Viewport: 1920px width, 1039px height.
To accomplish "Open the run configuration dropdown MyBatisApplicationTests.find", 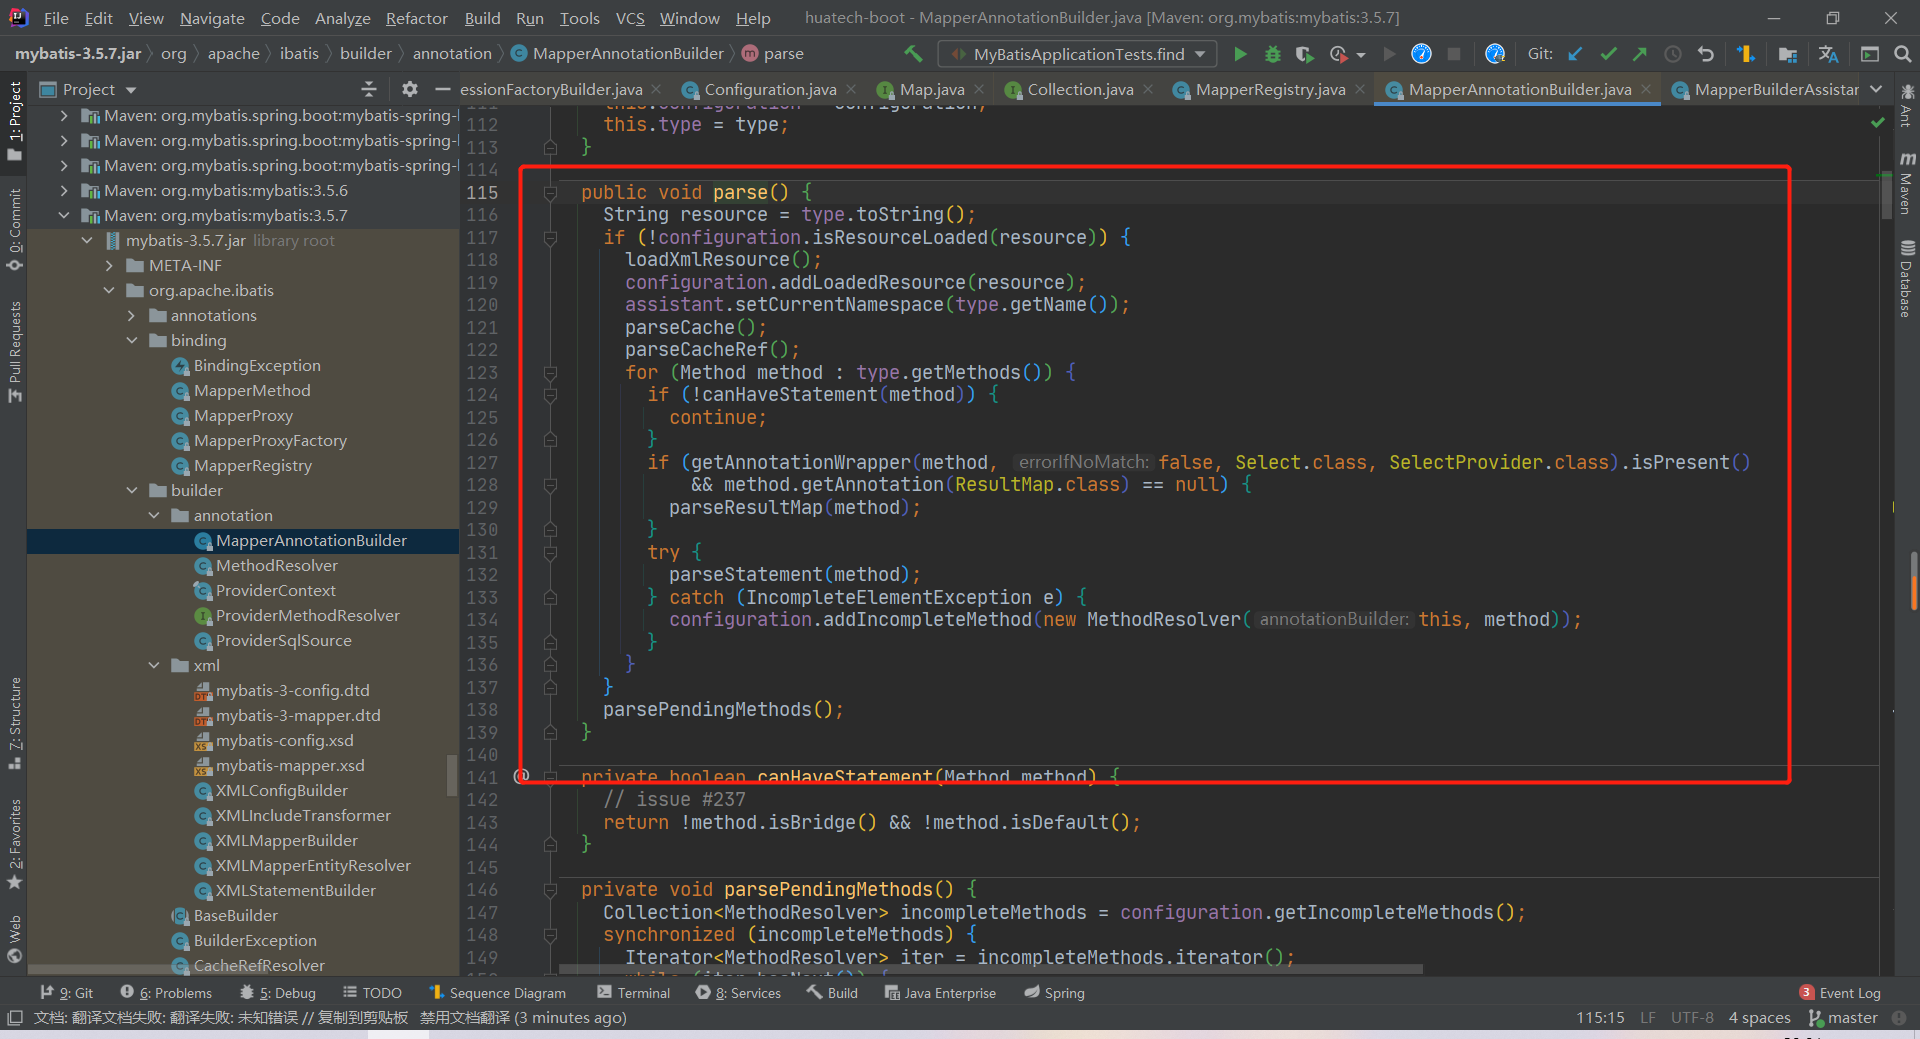I will [1078, 54].
